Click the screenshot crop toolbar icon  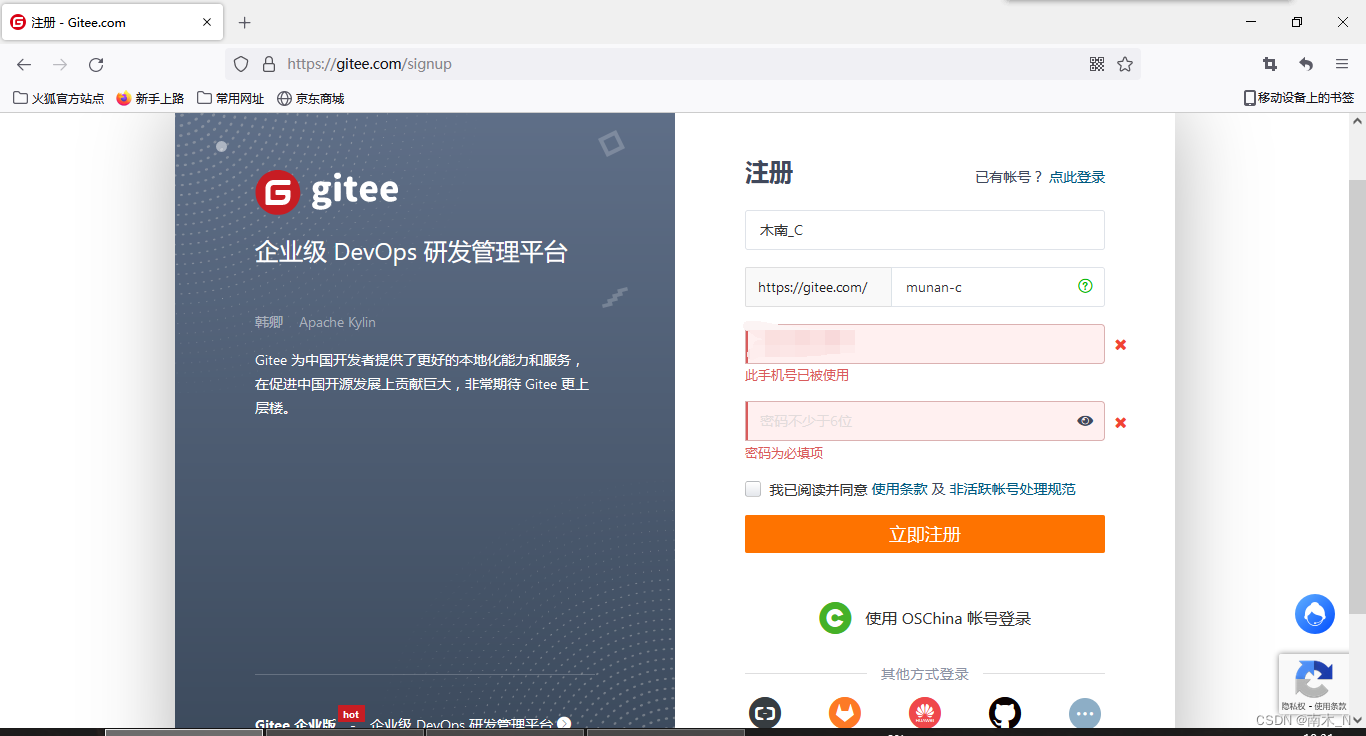click(1270, 64)
